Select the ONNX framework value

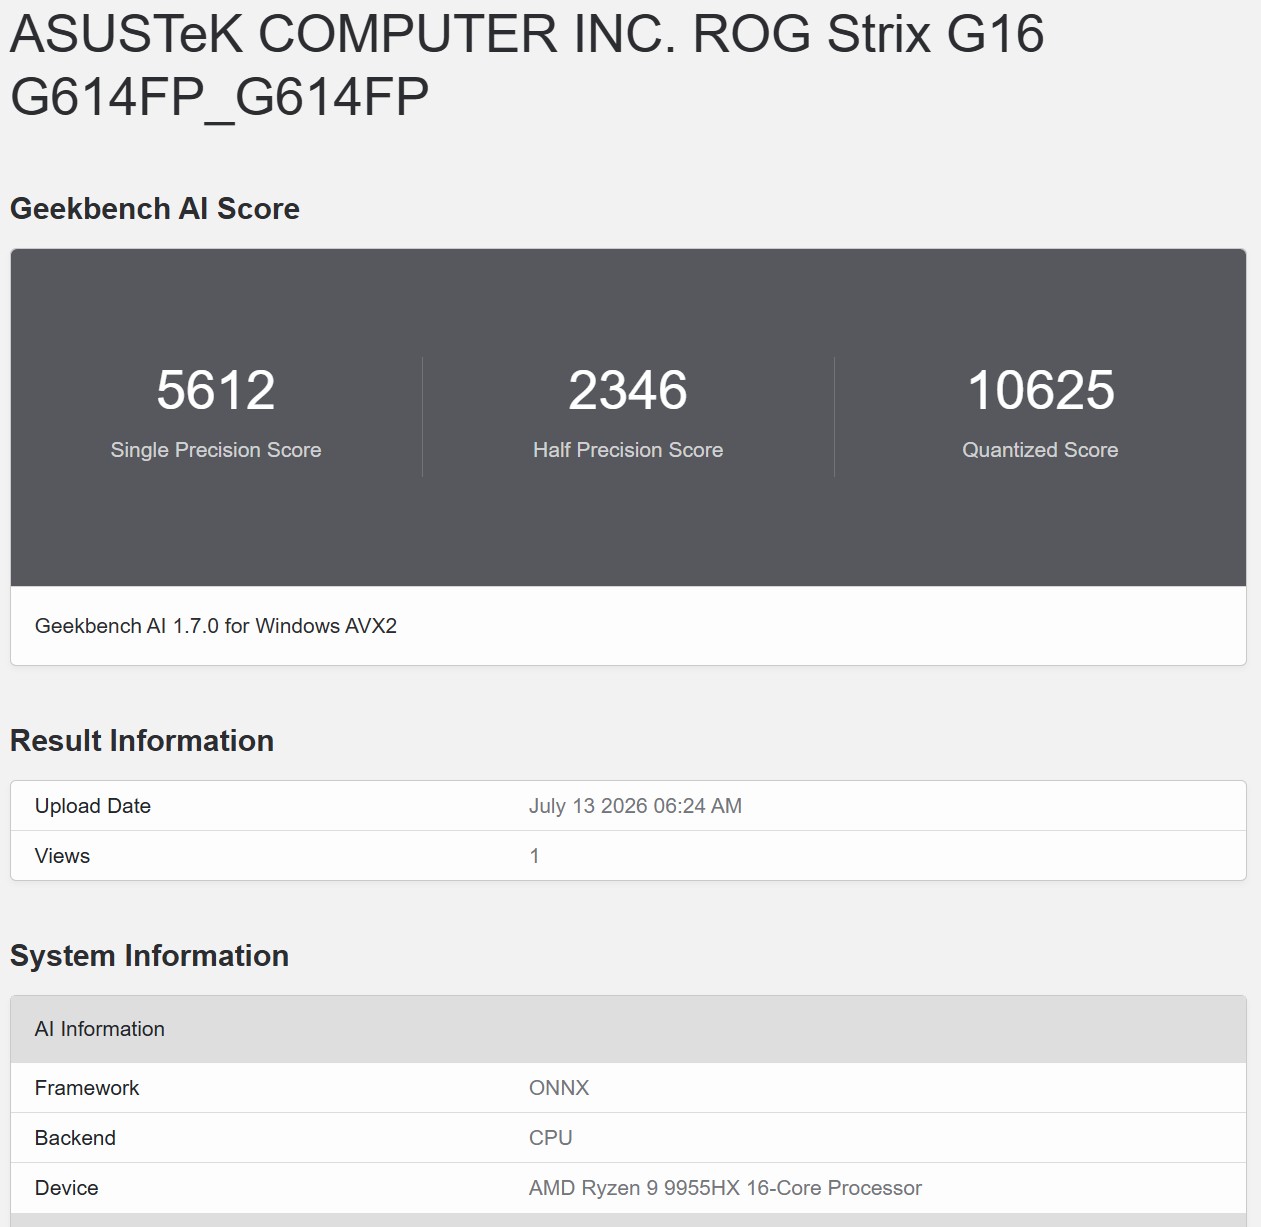pos(559,1088)
